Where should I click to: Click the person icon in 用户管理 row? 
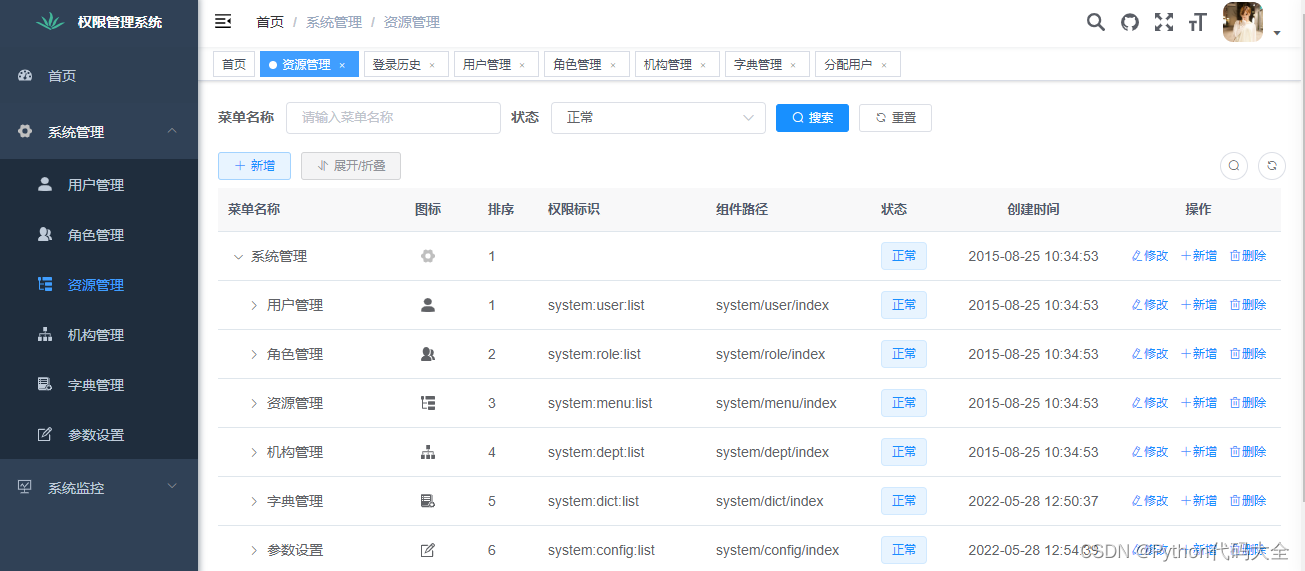tap(428, 305)
